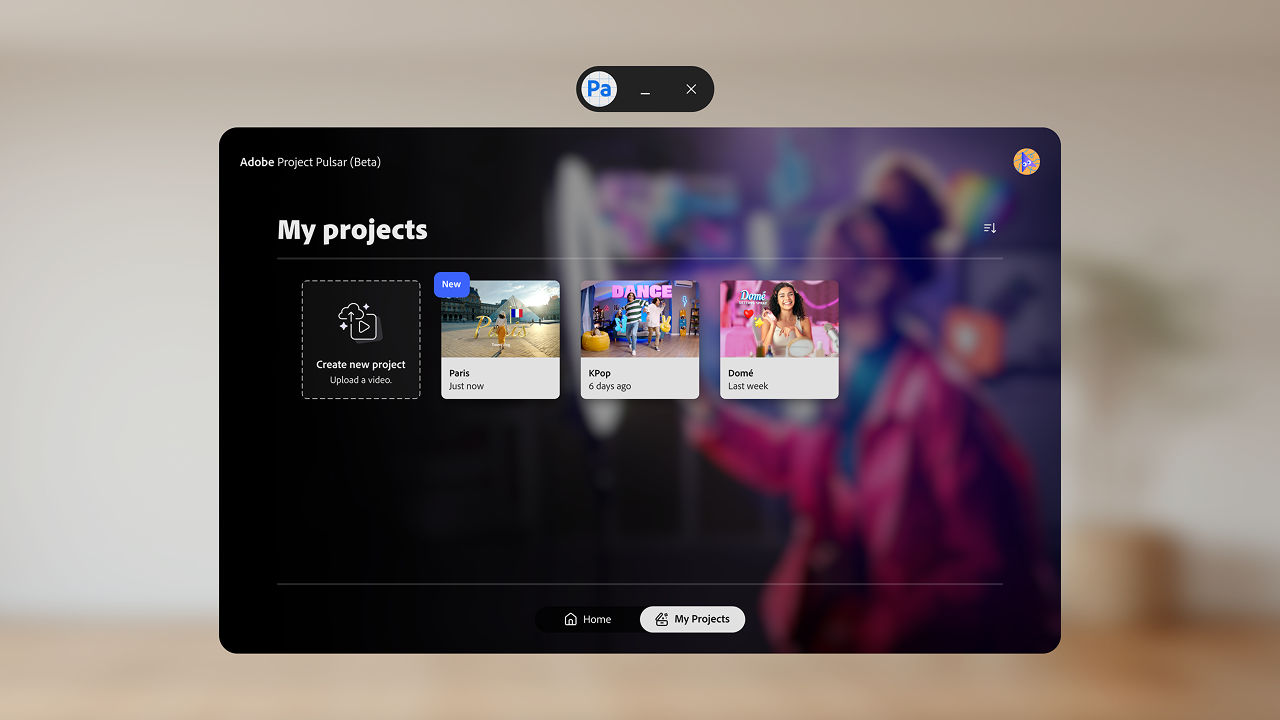Select the My Projects tab
This screenshot has height=720, width=1280.
coord(692,619)
